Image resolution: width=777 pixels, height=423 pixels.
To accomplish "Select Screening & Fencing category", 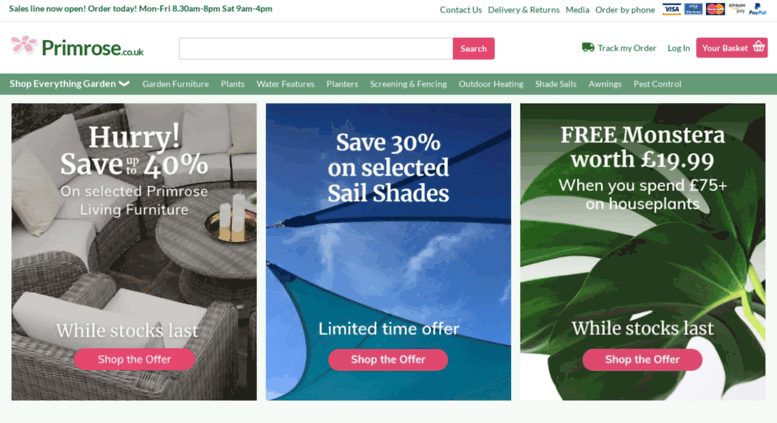I will coord(408,84).
